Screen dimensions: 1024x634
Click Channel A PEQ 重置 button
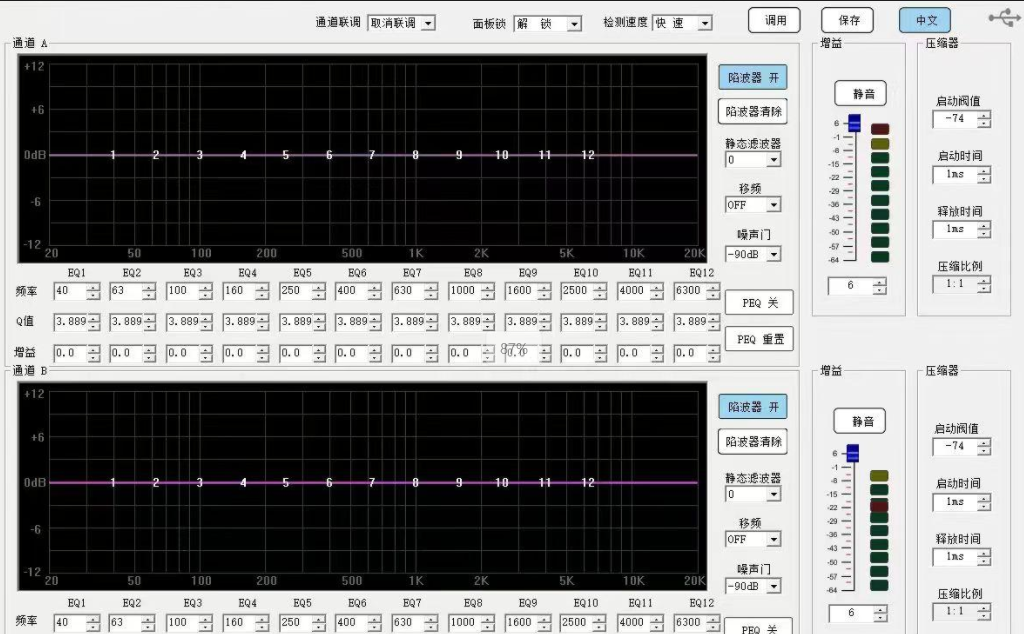pyautogui.click(x=760, y=340)
